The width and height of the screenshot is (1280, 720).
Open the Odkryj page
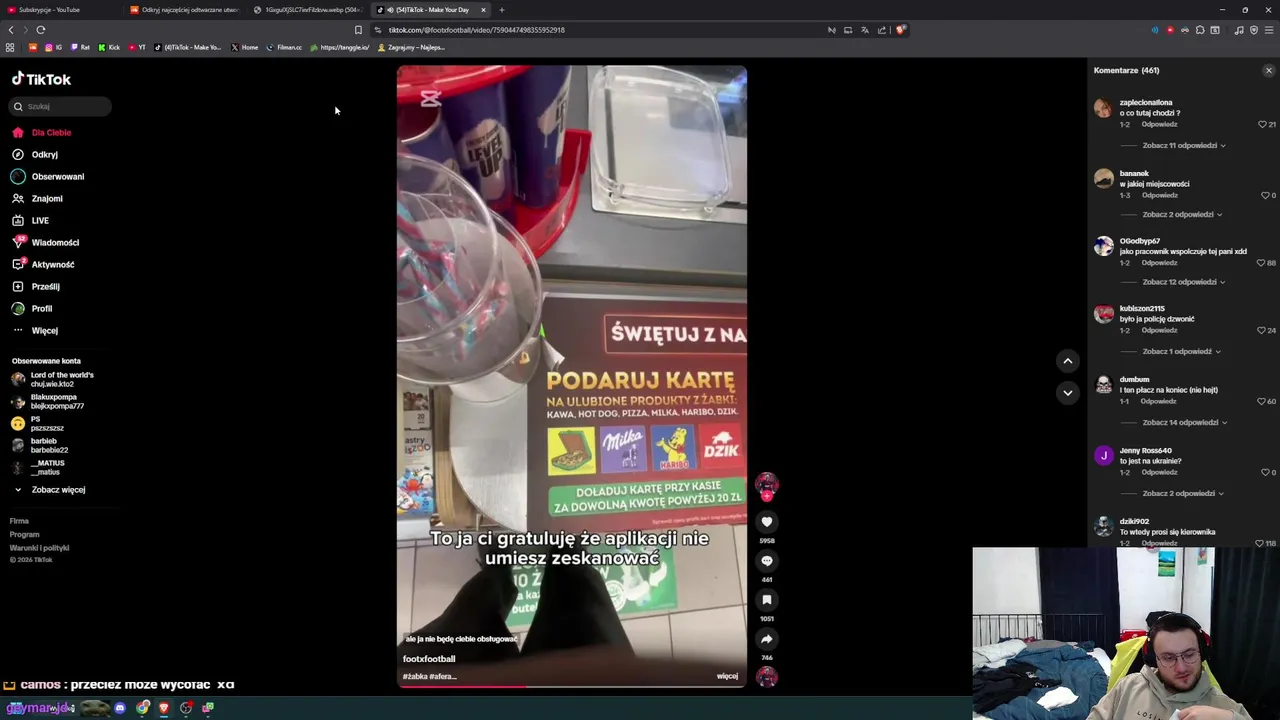coord(35,155)
